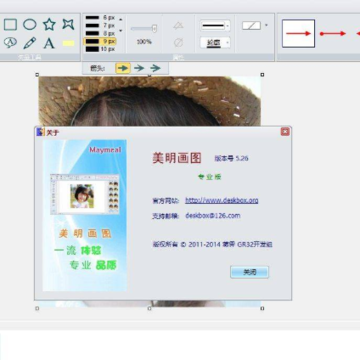360x360 pixels.
Task: Click the close button in About dialog
Action: (249, 272)
